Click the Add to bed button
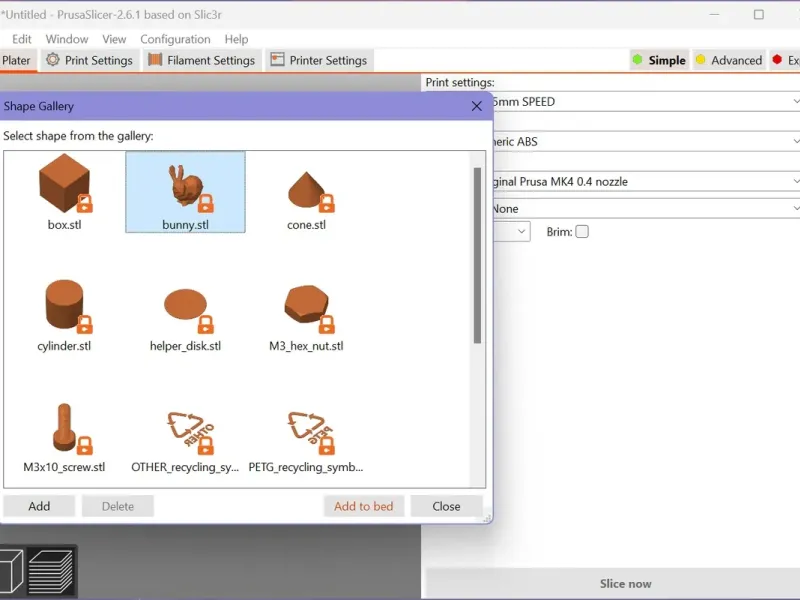The image size is (800, 600). coord(364,506)
